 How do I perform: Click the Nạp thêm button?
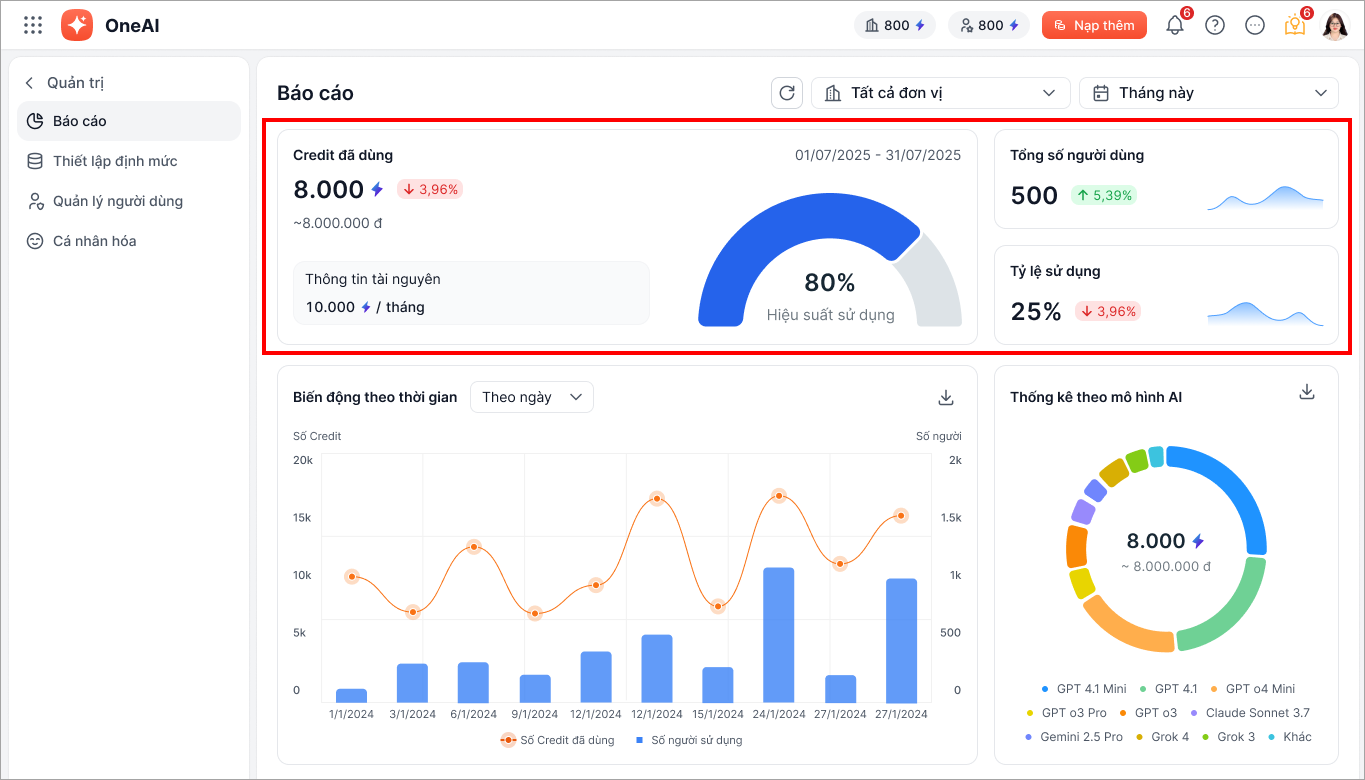[x=1093, y=26]
